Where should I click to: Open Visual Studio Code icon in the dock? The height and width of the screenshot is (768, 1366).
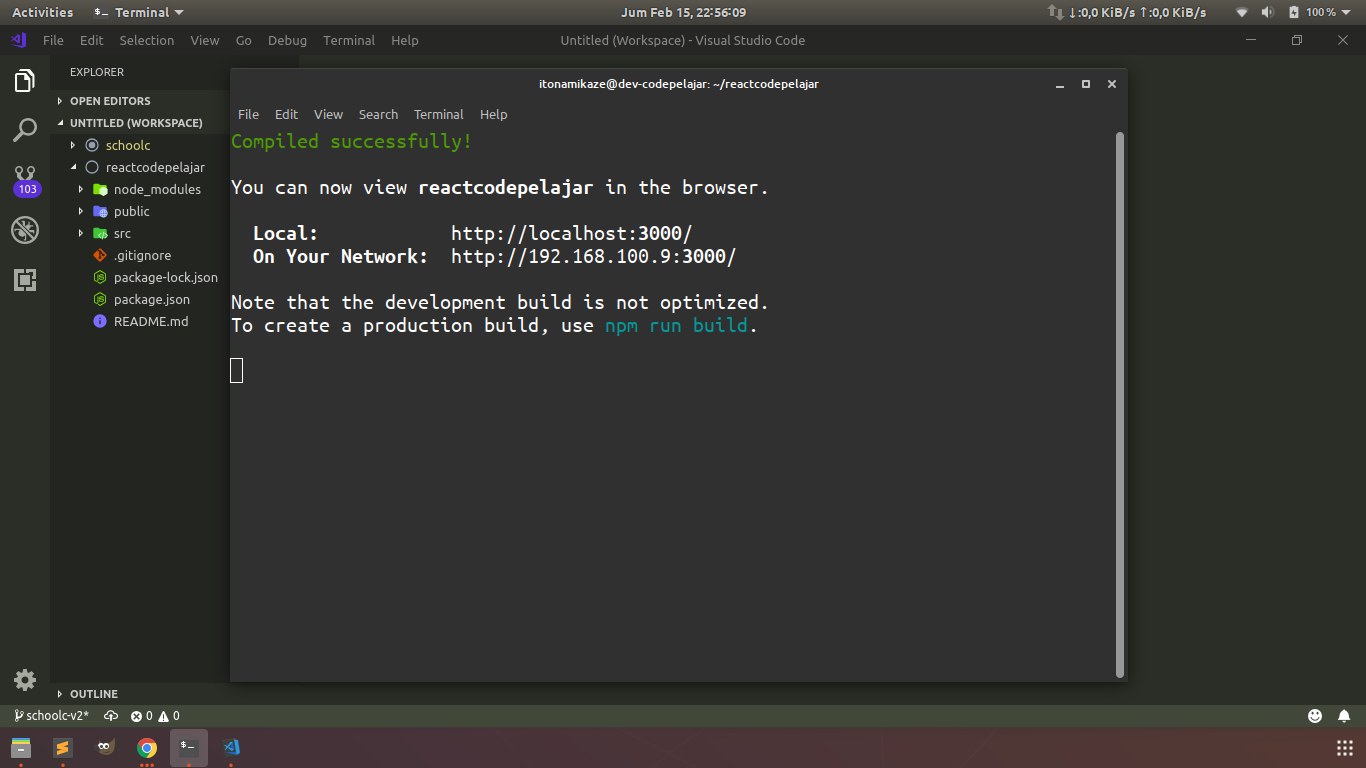click(231, 747)
